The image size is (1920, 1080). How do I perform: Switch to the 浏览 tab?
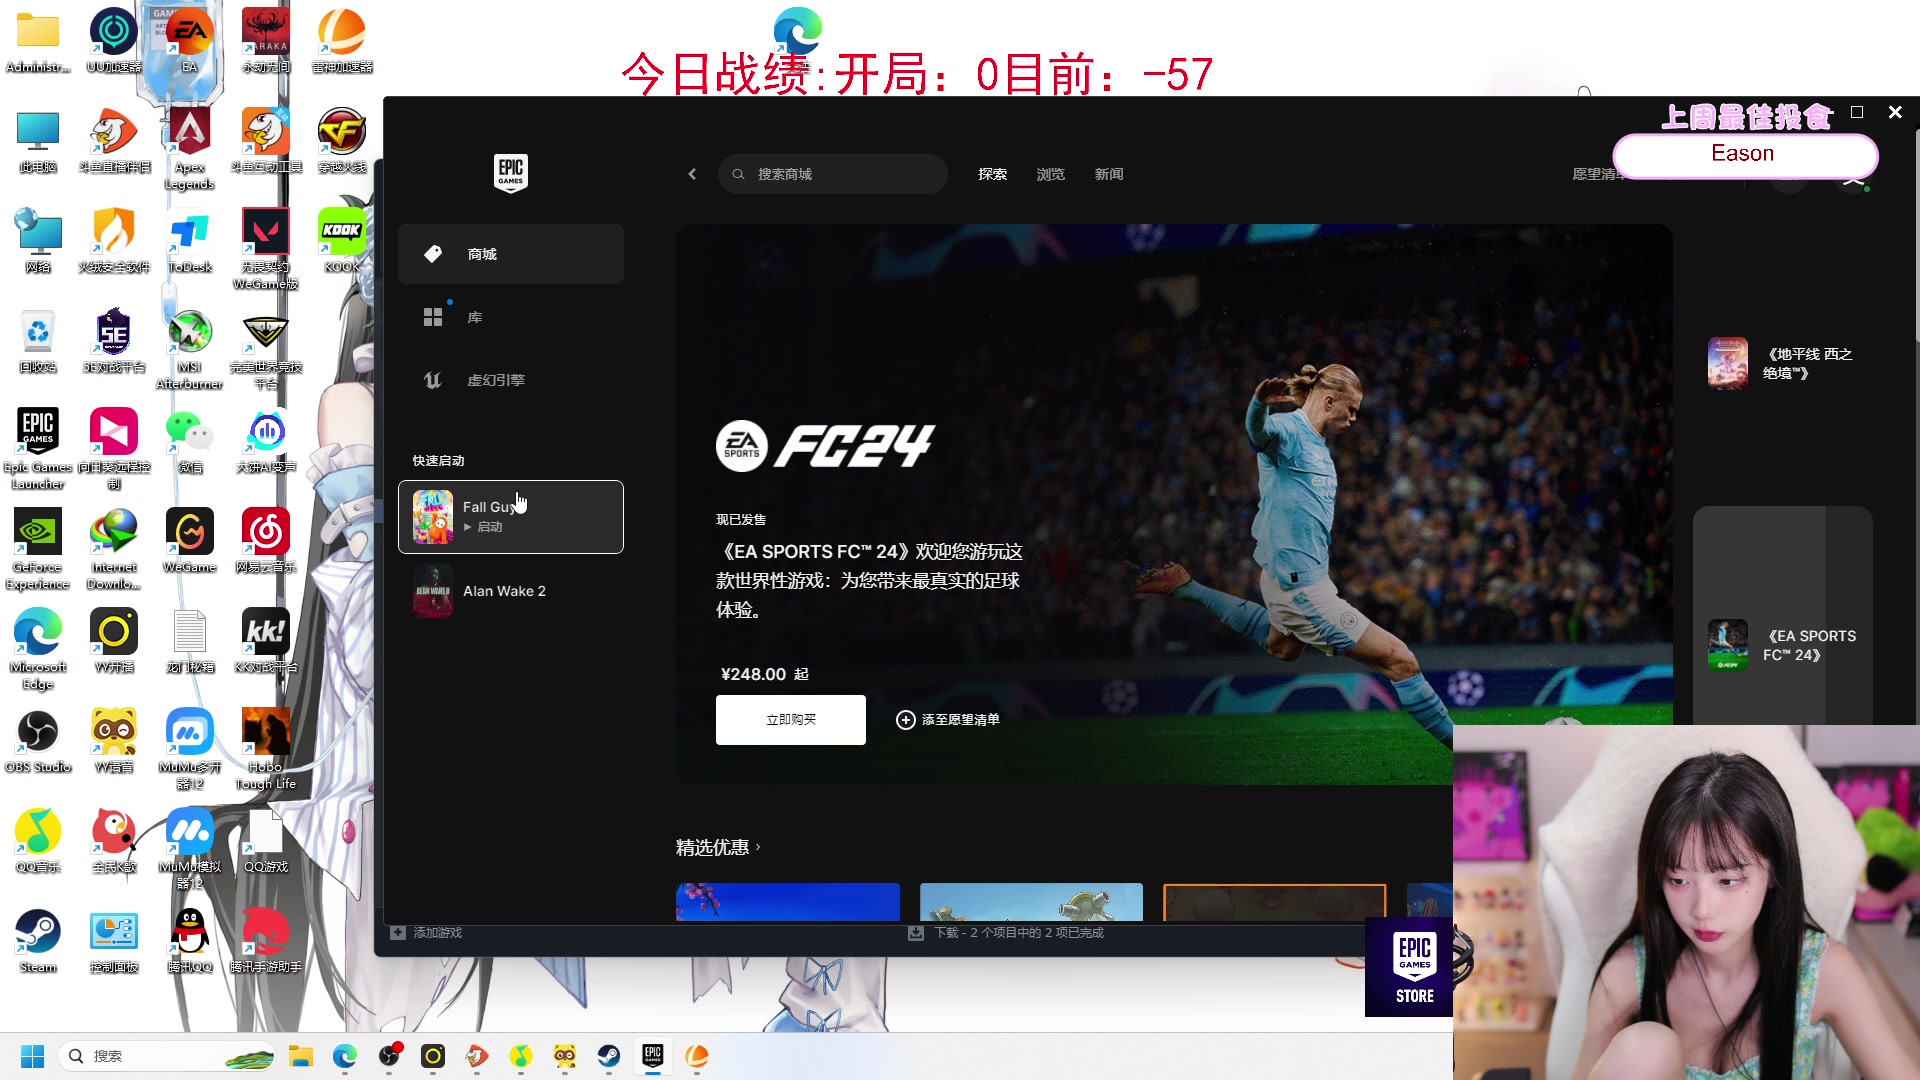click(x=1050, y=174)
